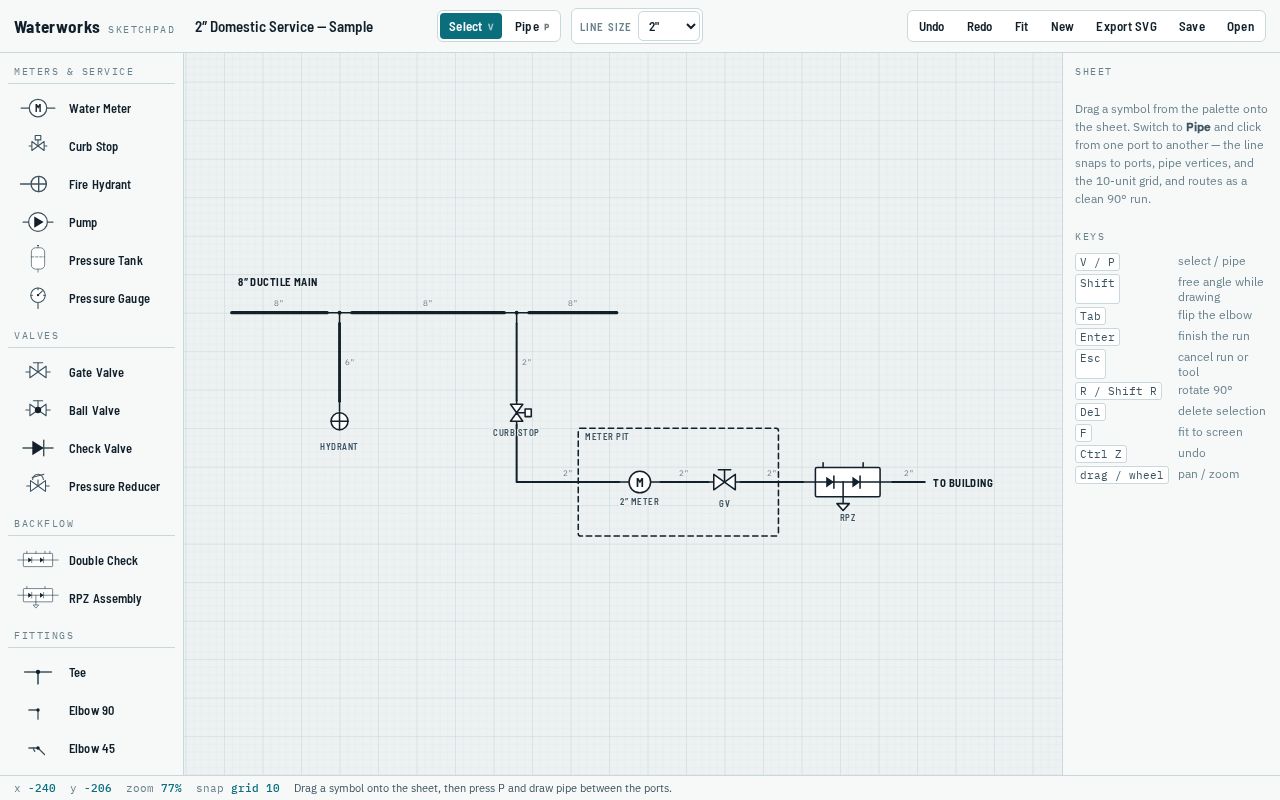The height and width of the screenshot is (800, 1280).
Task: Export the drawing as SVG
Action: pos(1127,26)
